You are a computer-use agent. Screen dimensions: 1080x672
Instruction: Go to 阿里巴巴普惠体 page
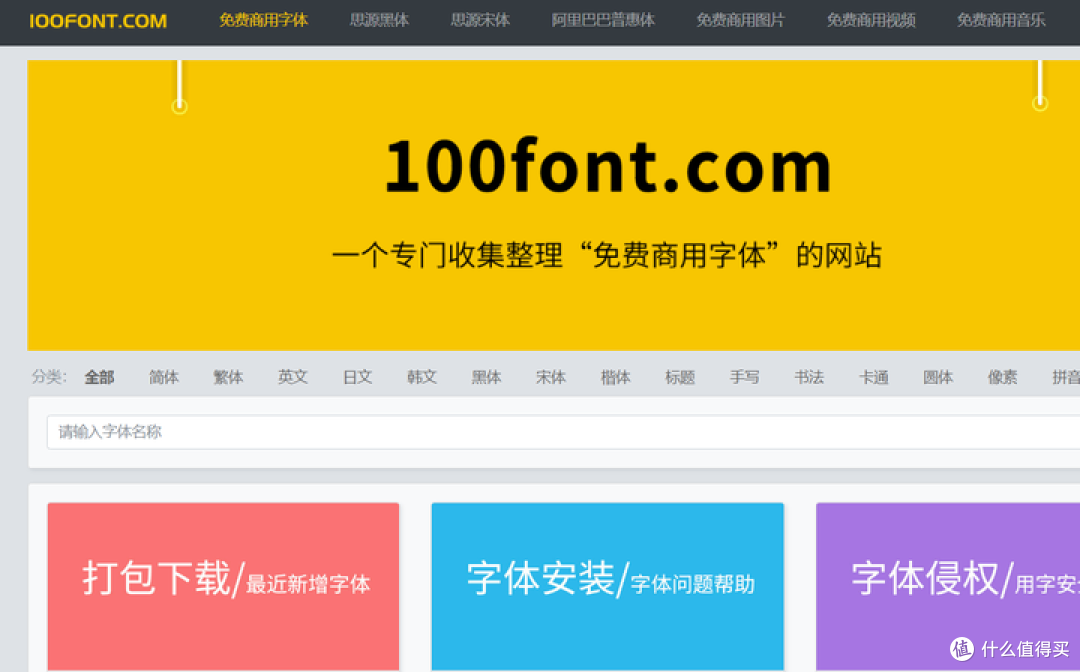tap(603, 21)
